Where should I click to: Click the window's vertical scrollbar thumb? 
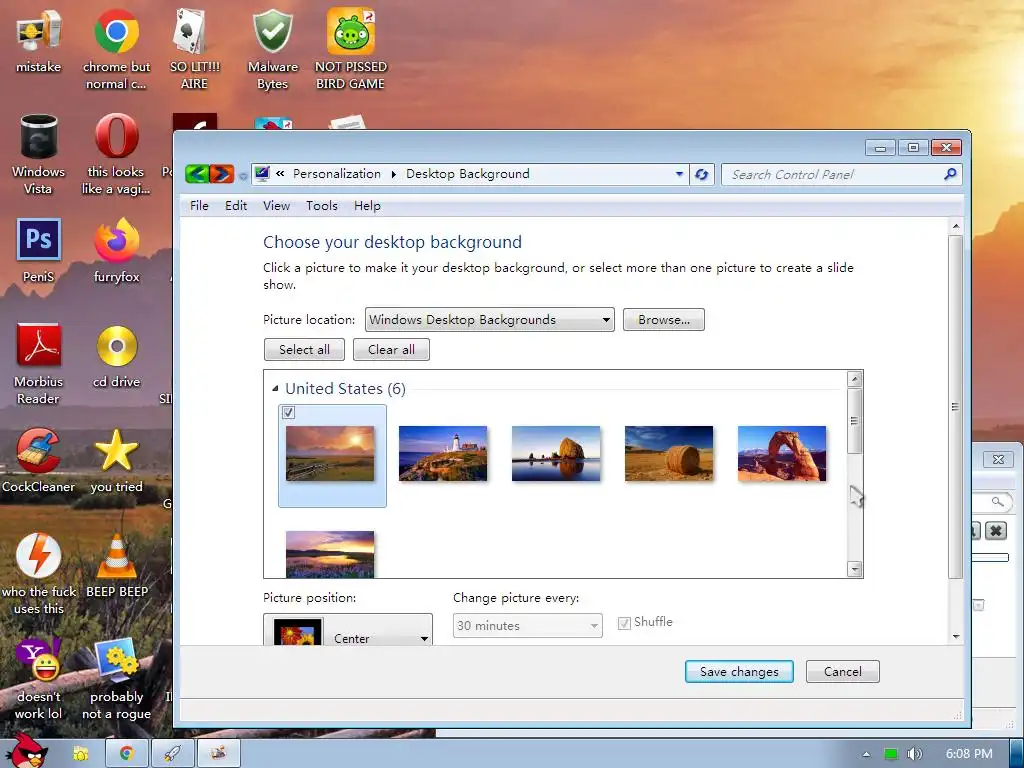(955, 407)
